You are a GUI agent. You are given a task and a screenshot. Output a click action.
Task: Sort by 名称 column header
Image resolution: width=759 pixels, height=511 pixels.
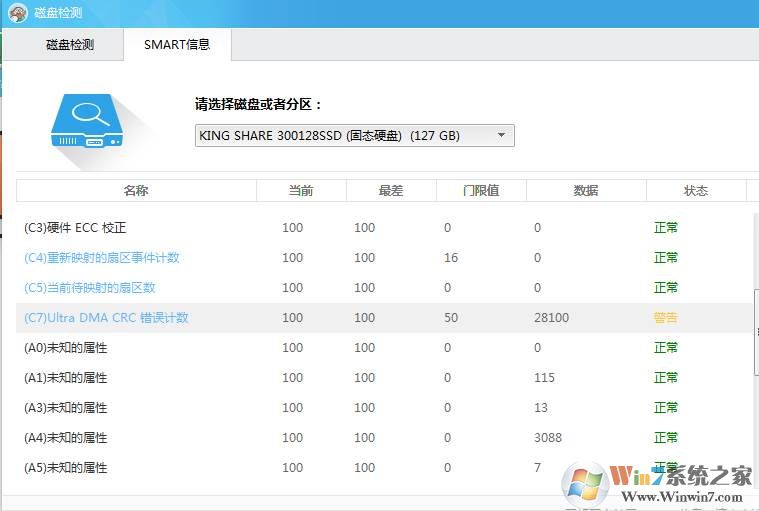136,190
